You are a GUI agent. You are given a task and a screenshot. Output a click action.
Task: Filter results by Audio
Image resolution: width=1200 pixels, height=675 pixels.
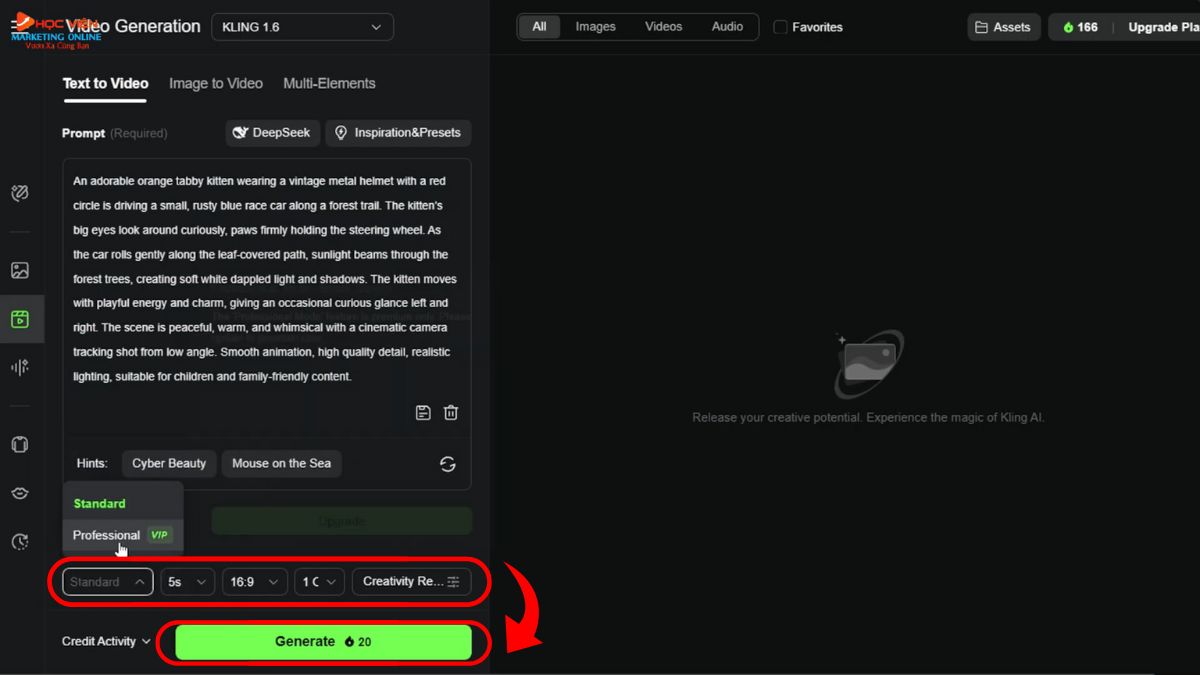[727, 27]
